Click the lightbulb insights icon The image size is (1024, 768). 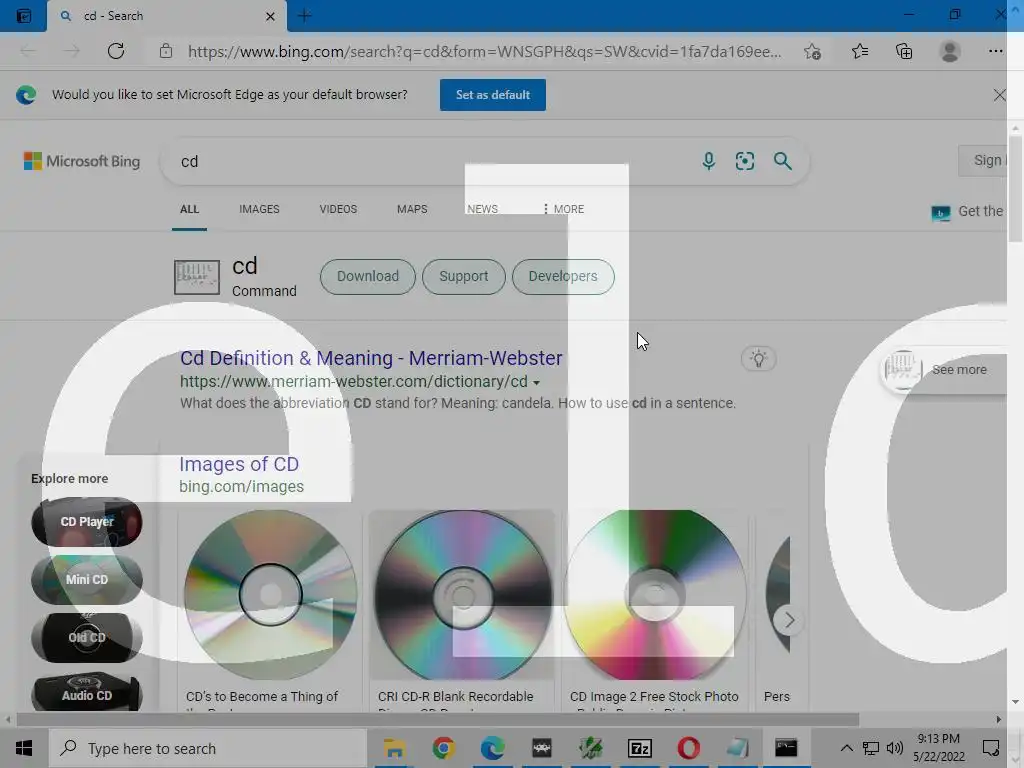(x=758, y=359)
